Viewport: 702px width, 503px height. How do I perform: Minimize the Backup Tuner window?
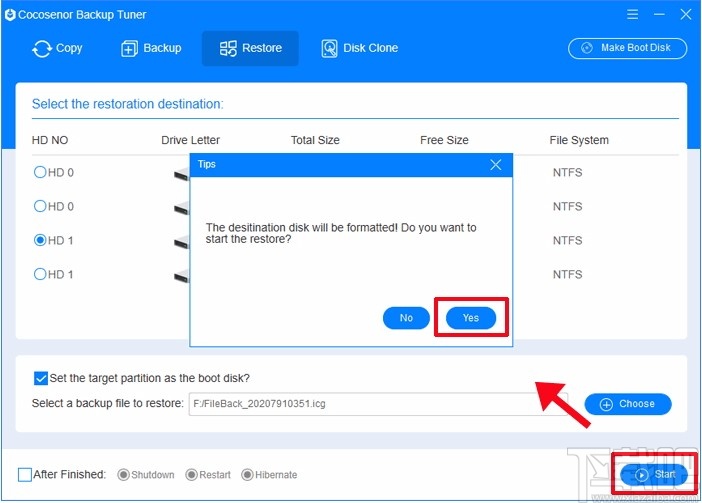(659, 14)
